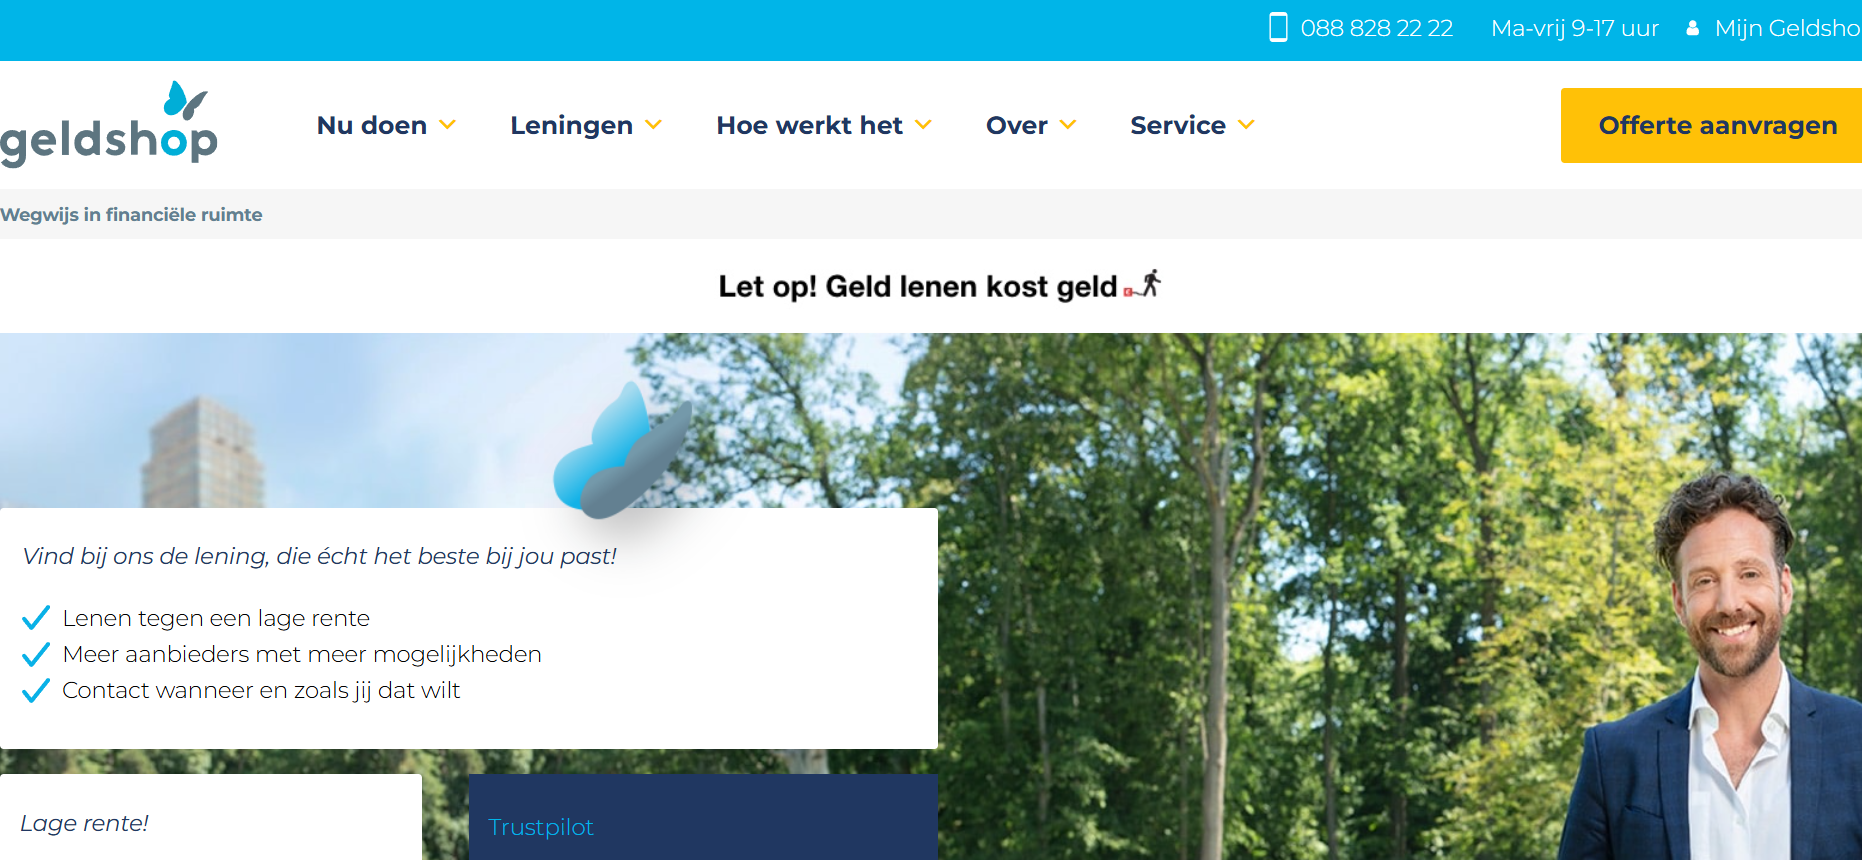Expand the Over dropdown arrow
1862x860 pixels.
click(1068, 125)
